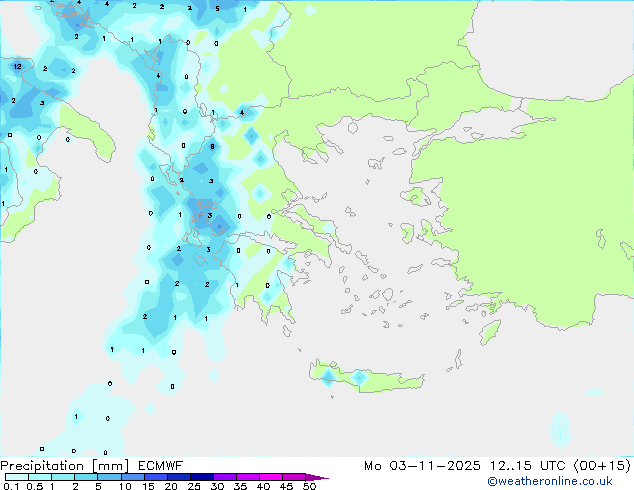Click the date 'Mo 03-11-2025' text
Image resolution: width=634 pixels, height=490 pixels.
[x=423, y=466]
